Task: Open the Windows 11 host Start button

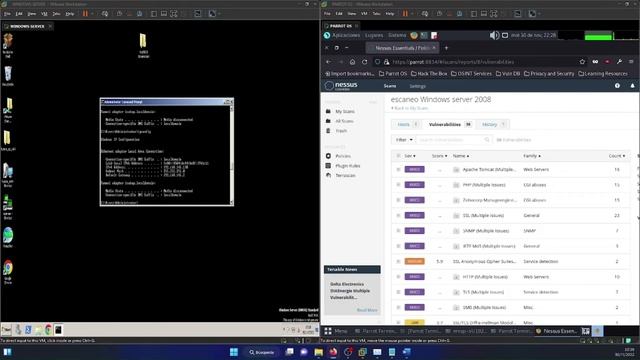Action: (x=234, y=352)
